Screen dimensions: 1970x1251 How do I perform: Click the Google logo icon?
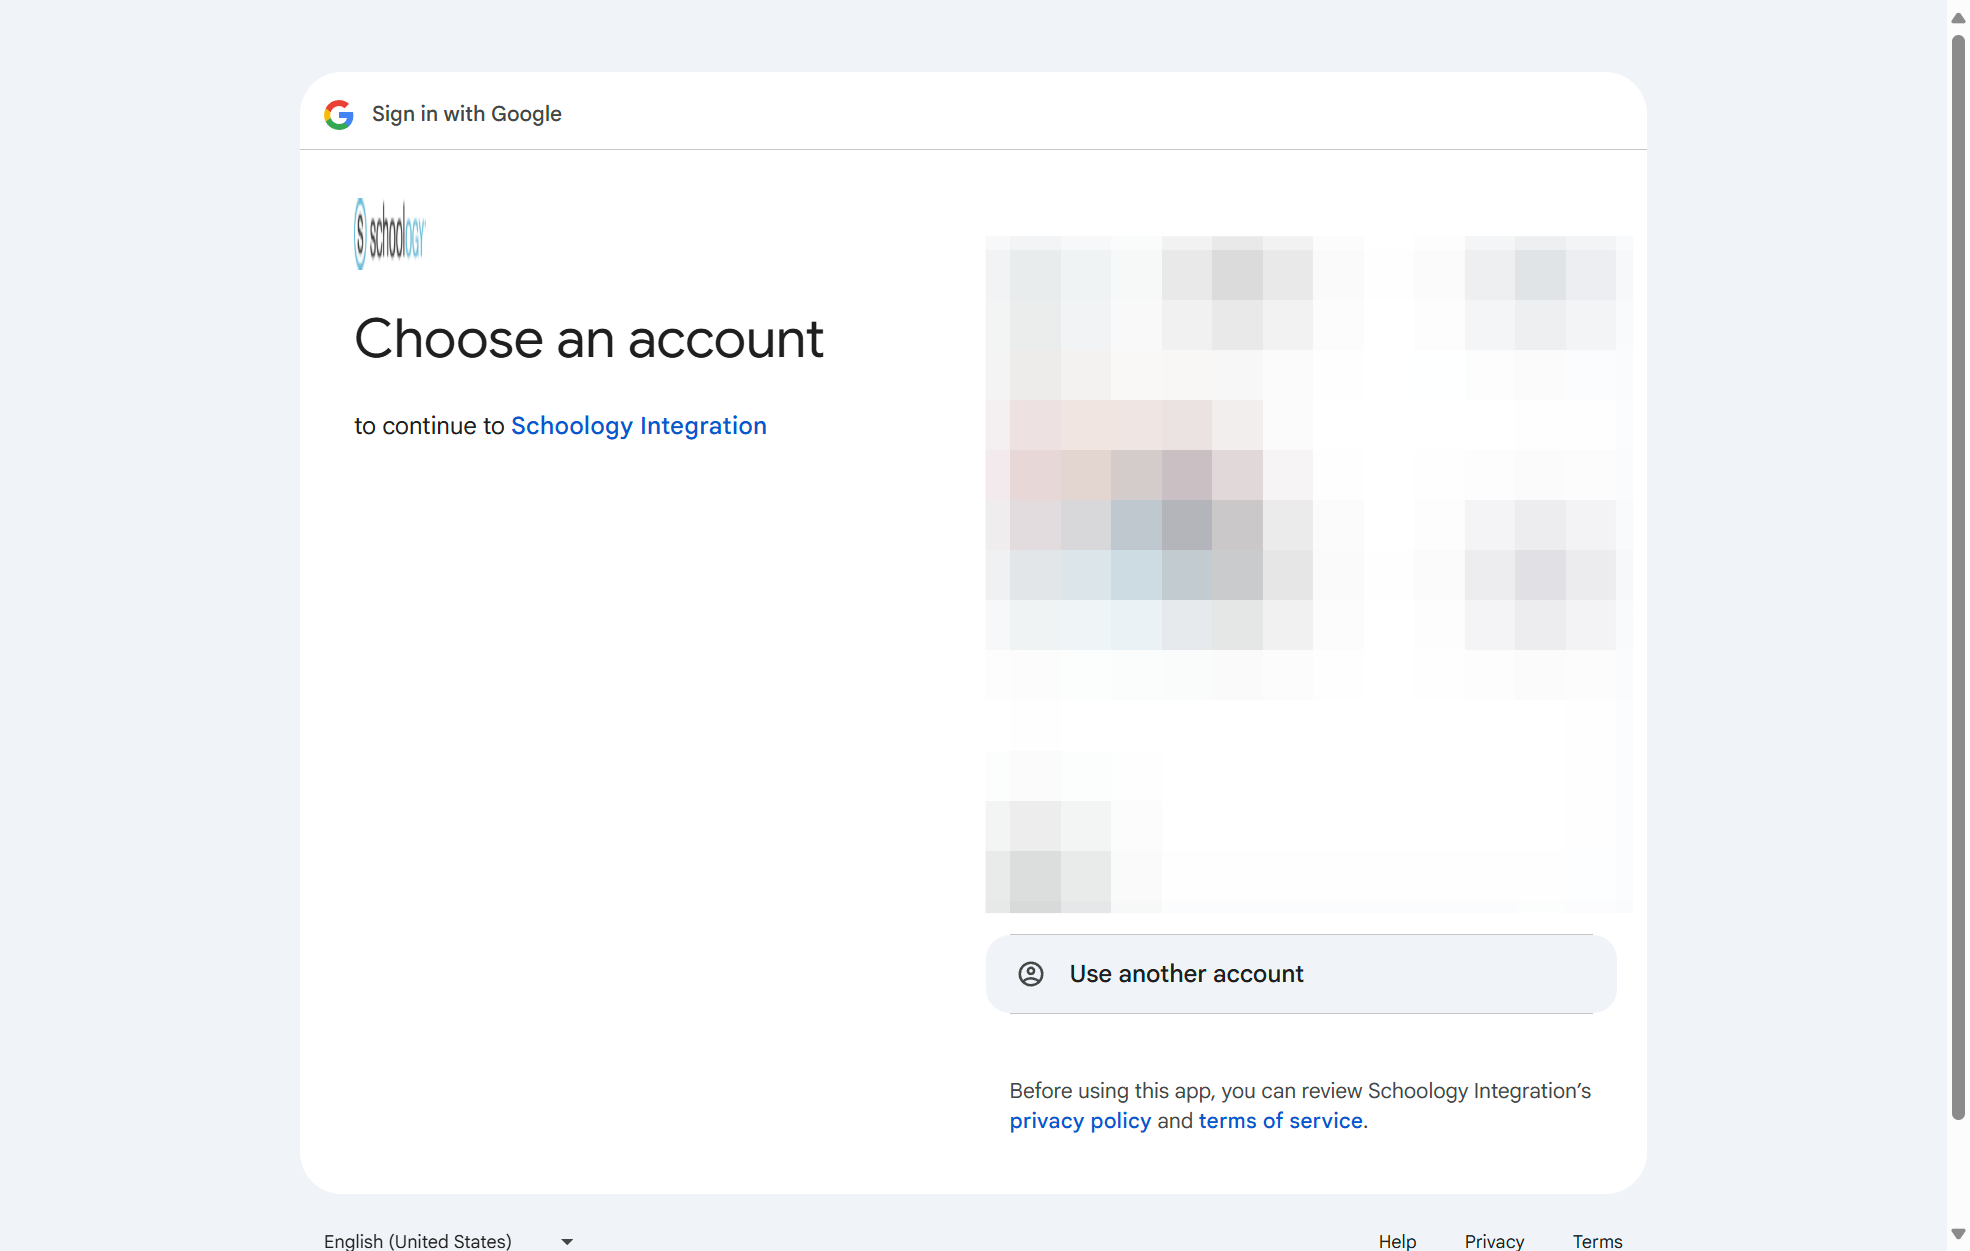[339, 115]
